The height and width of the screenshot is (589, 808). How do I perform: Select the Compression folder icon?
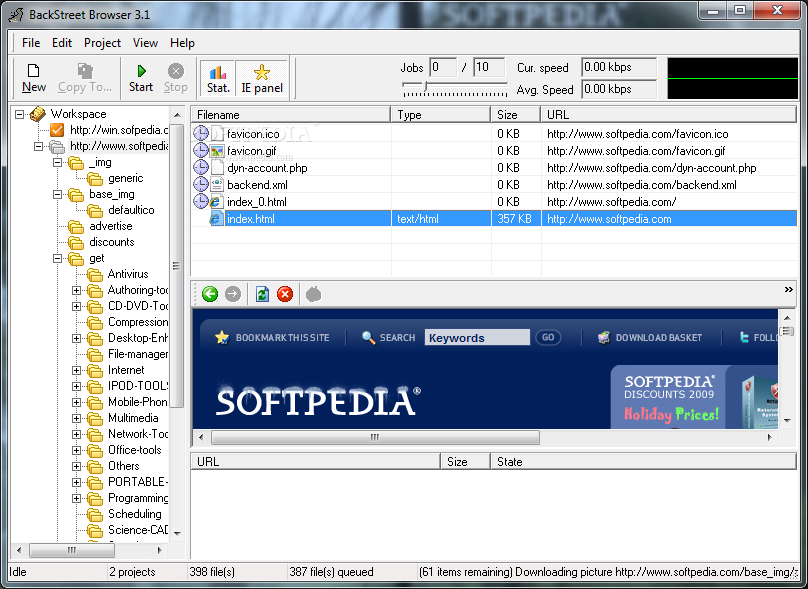point(95,323)
